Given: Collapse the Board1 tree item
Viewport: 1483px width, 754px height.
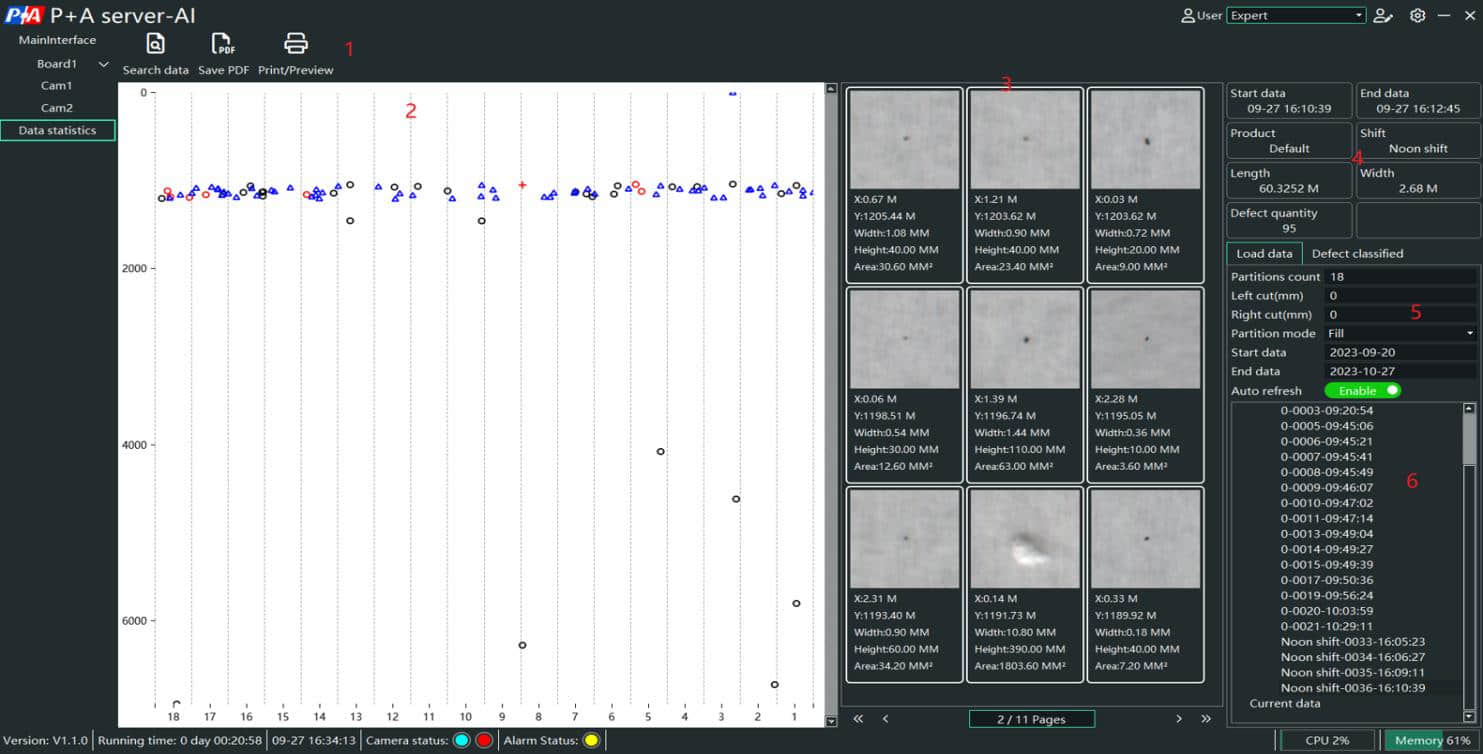Looking at the screenshot, I should pos(103,64).
